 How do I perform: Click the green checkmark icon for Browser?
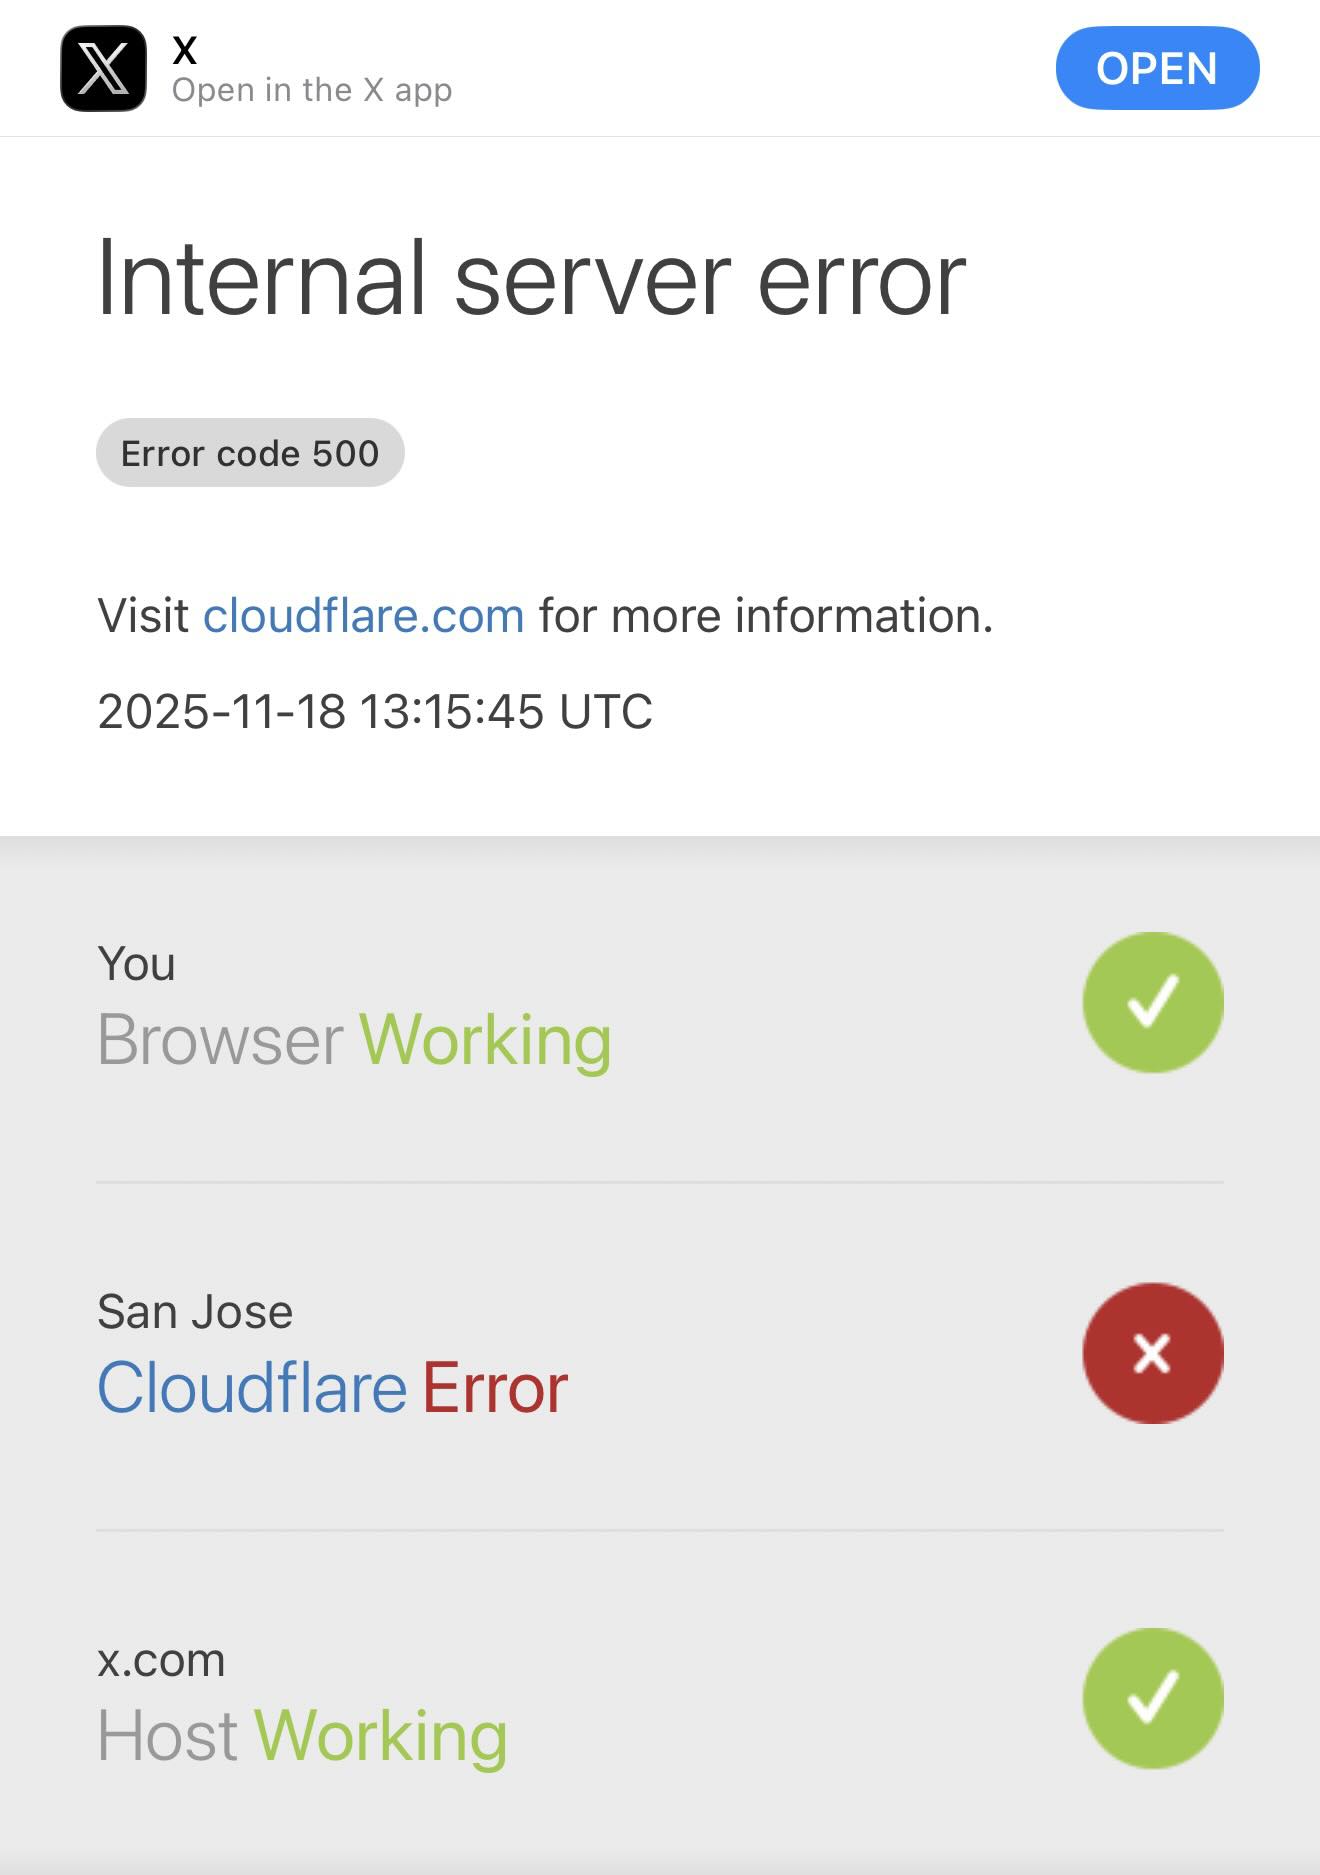pos(1152,1002)
